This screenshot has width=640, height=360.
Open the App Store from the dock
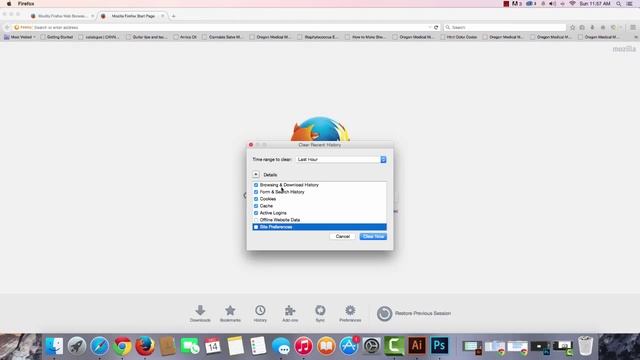349,346
